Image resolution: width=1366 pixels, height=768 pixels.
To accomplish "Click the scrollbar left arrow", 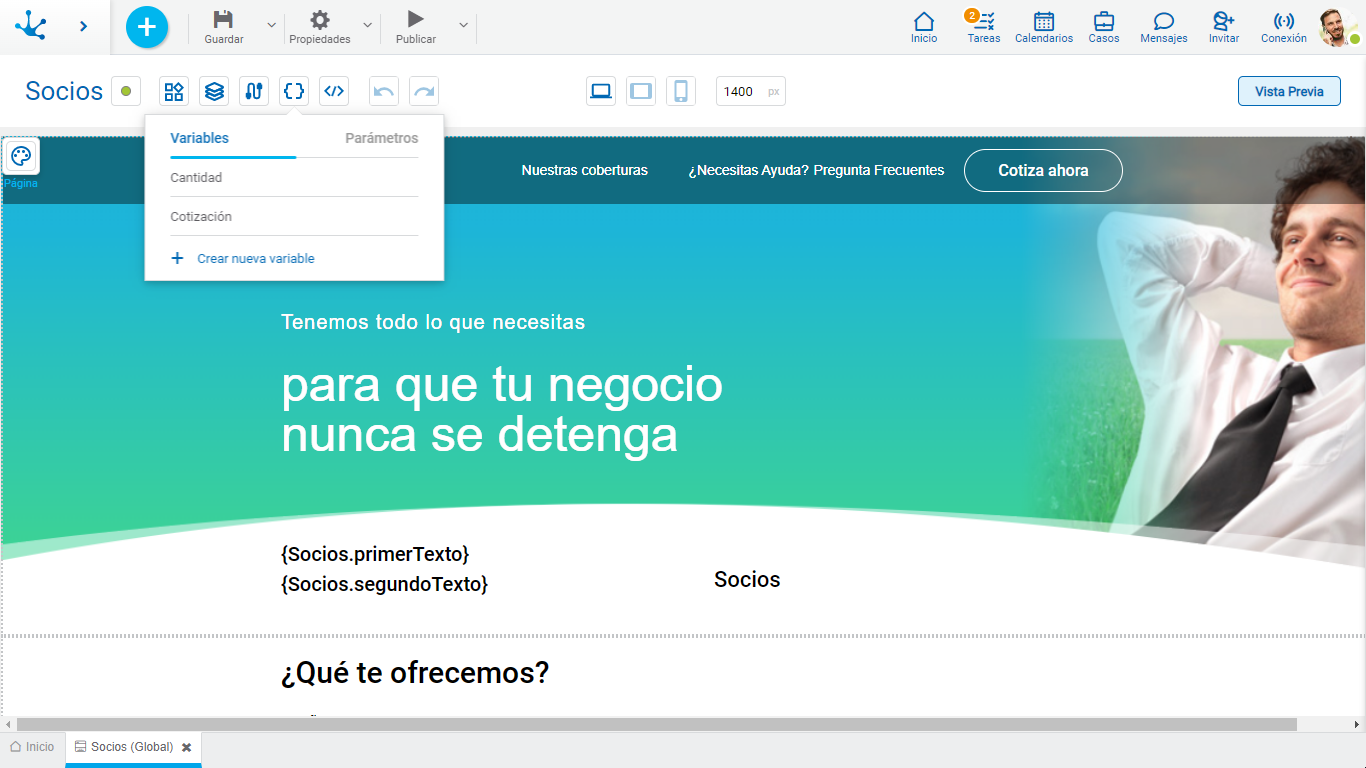I will 8,724.
